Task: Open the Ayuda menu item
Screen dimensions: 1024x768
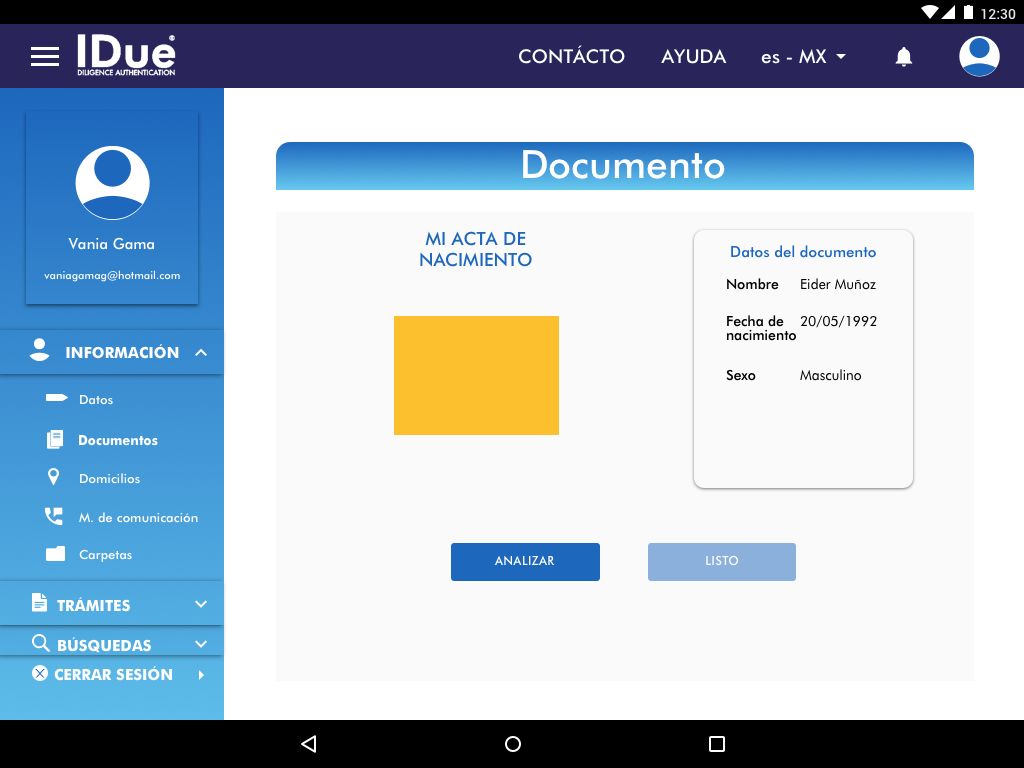Action: 693,57
